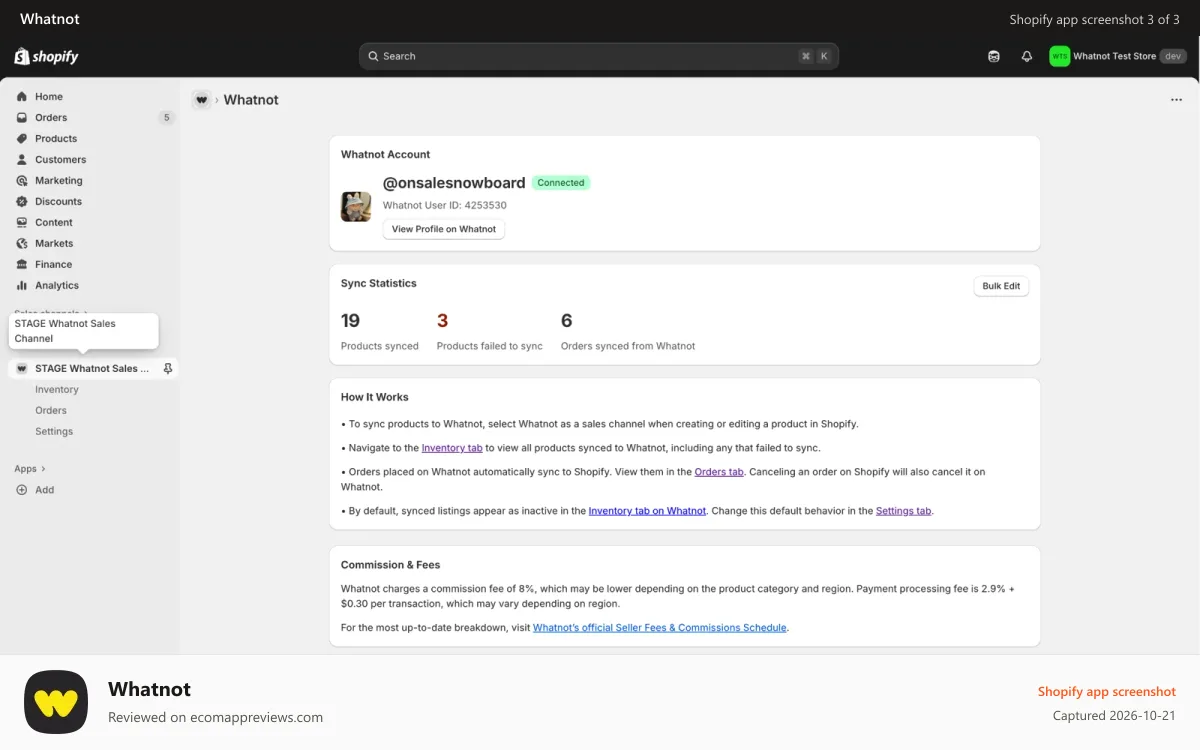Follow the Inventory tab link

coord(452,448)
